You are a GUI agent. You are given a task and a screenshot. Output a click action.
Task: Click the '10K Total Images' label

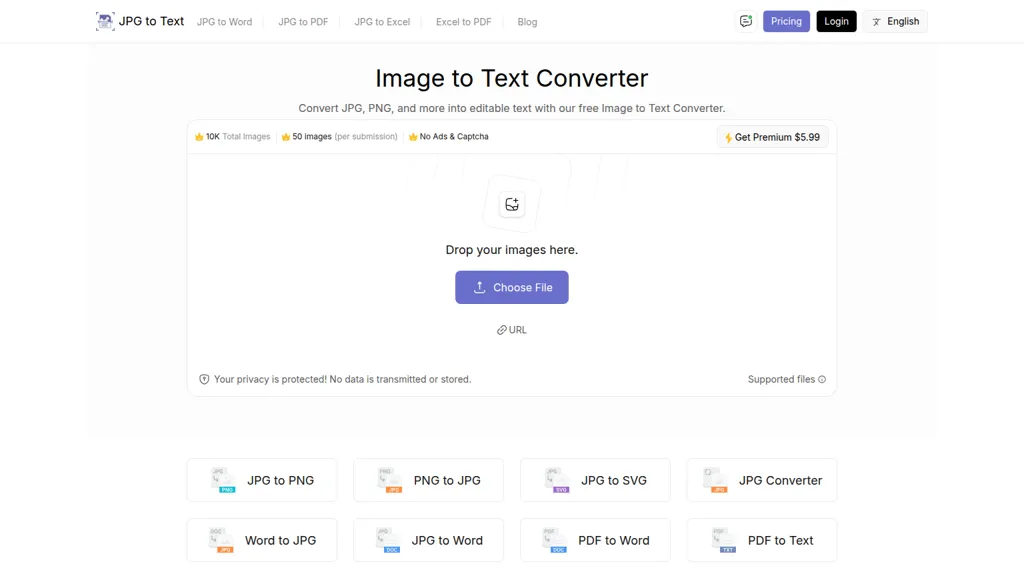click(238, 137)
